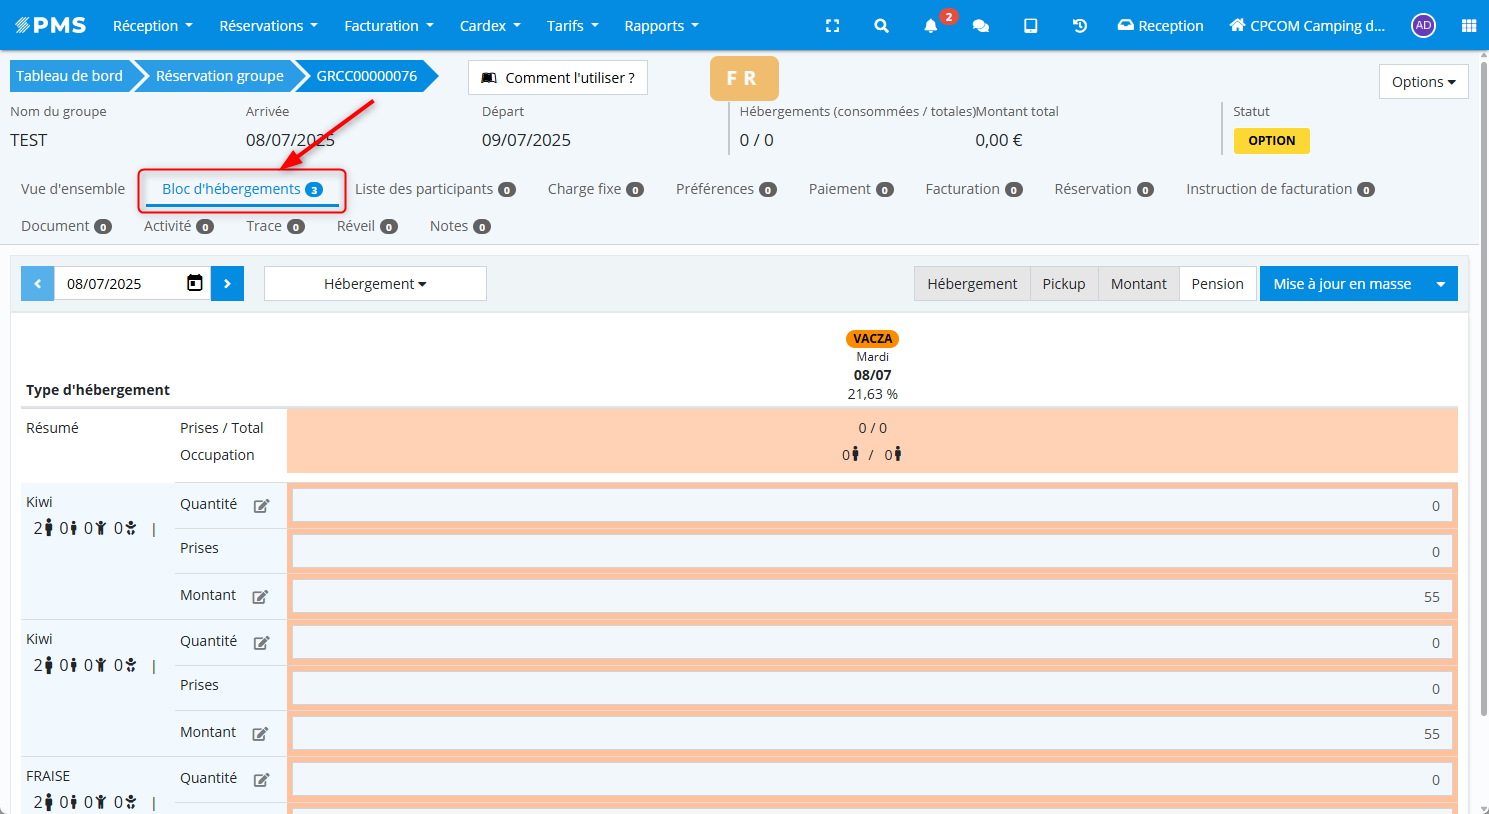Edit Quantité for first Kiwi row
The width and height of the screenshot is (1489, 814).
tap(261, 506)
